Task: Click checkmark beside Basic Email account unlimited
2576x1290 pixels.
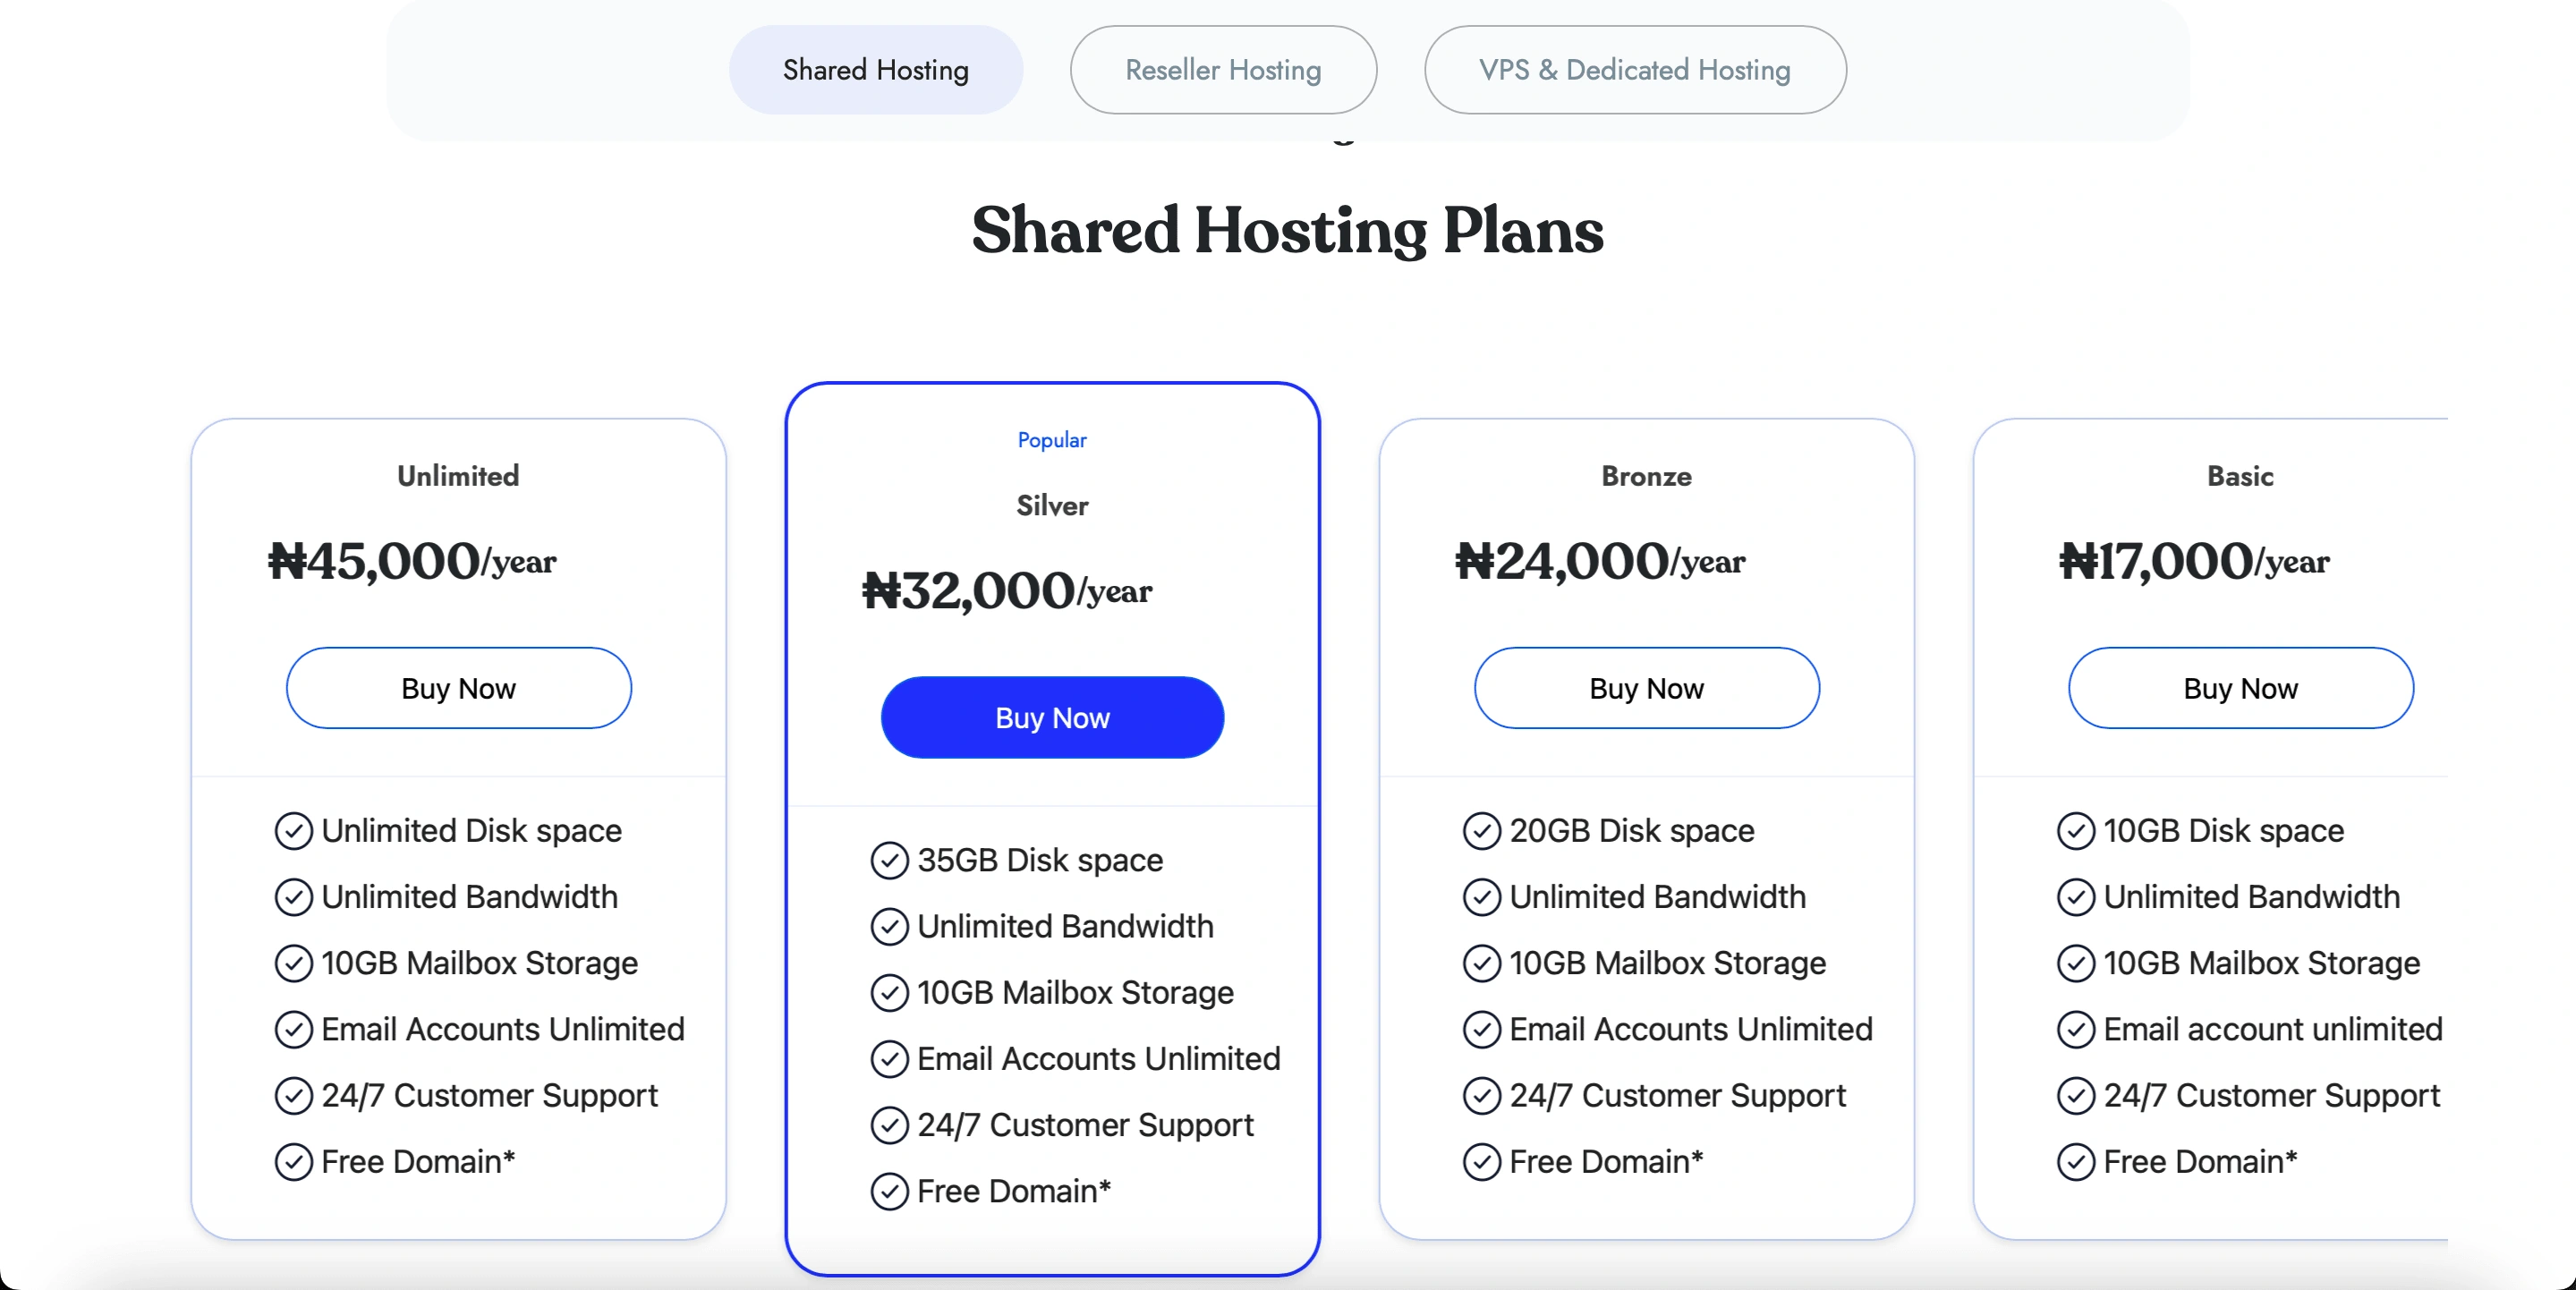Action: pyautogui.click(x=2075, y=1029)
